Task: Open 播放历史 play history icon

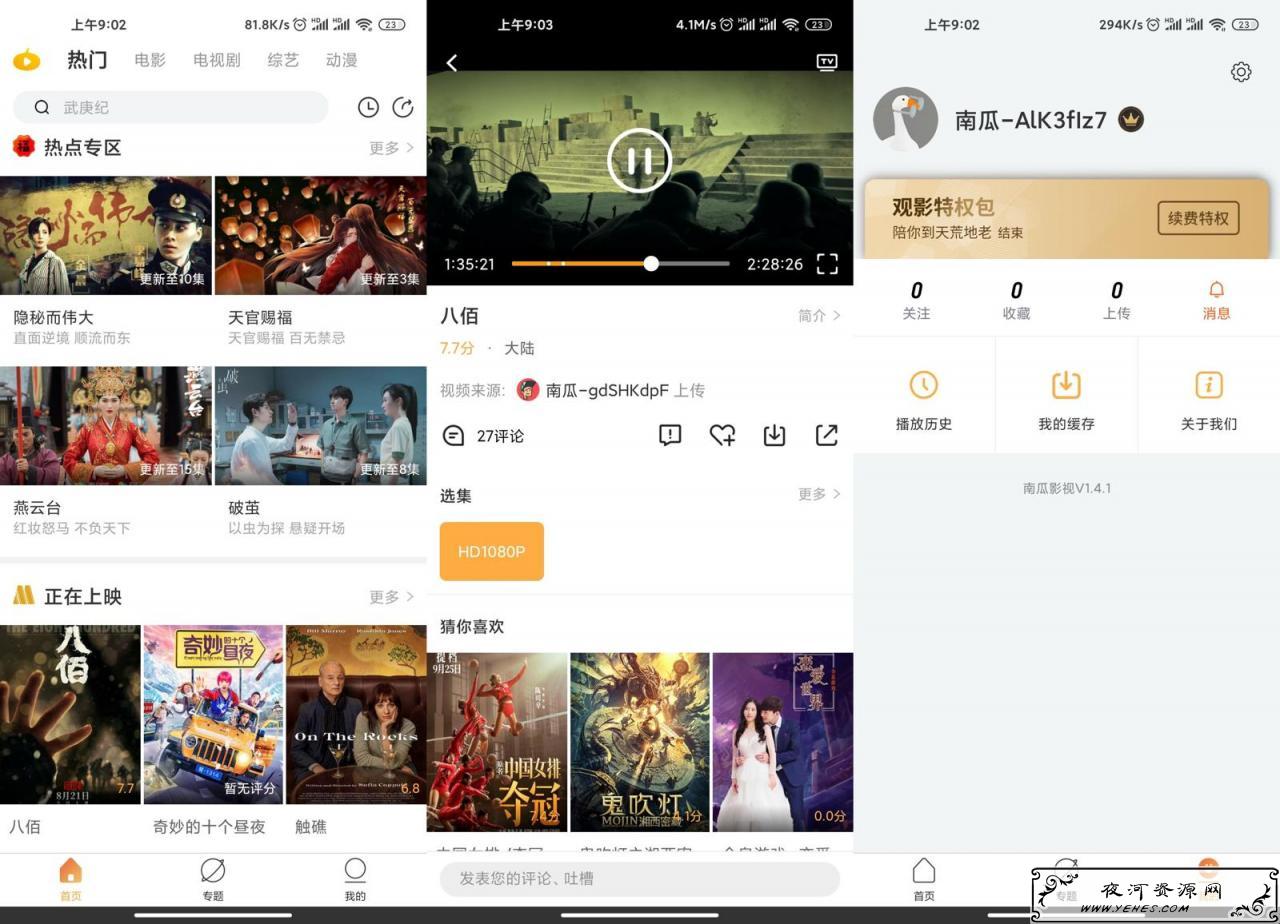Action: coord(923,385)
